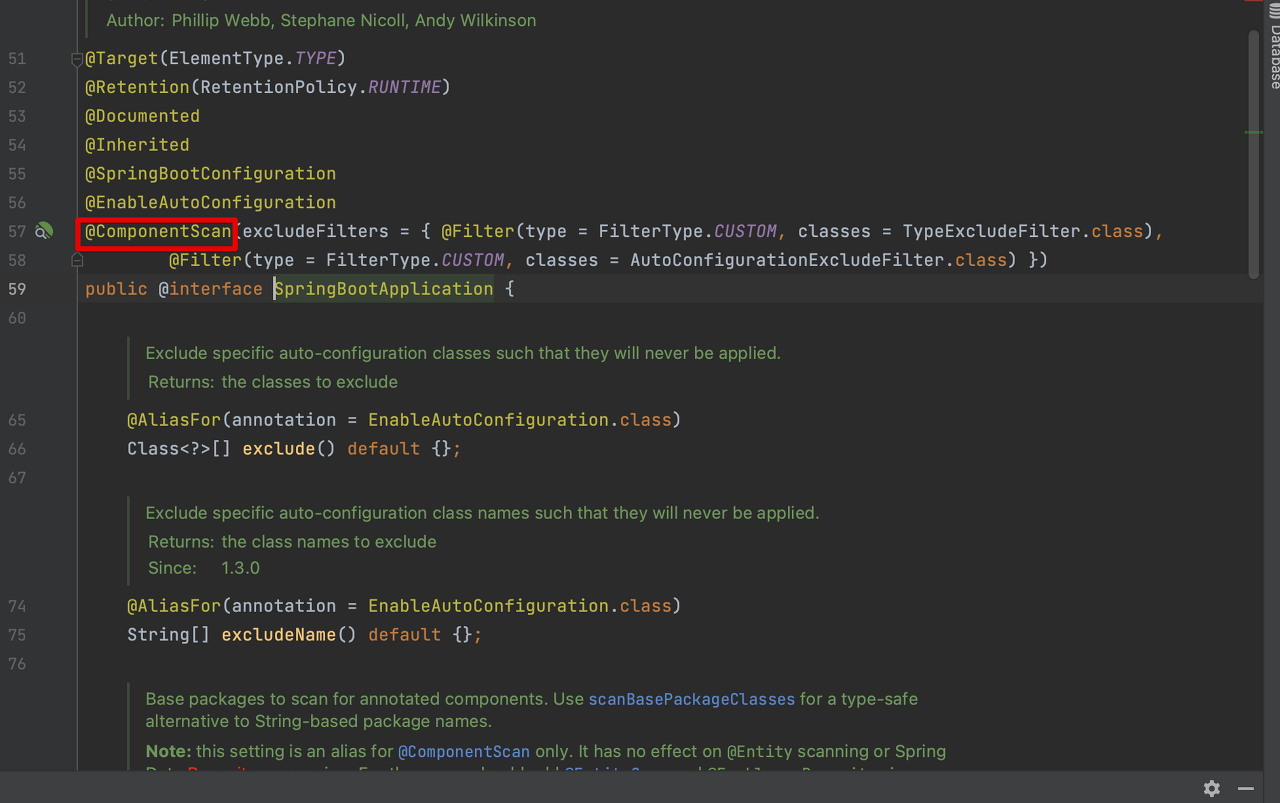Click the @ComponentScan annotation on line 57
This screenshot has width=1280, height=803.
[158, 231]
